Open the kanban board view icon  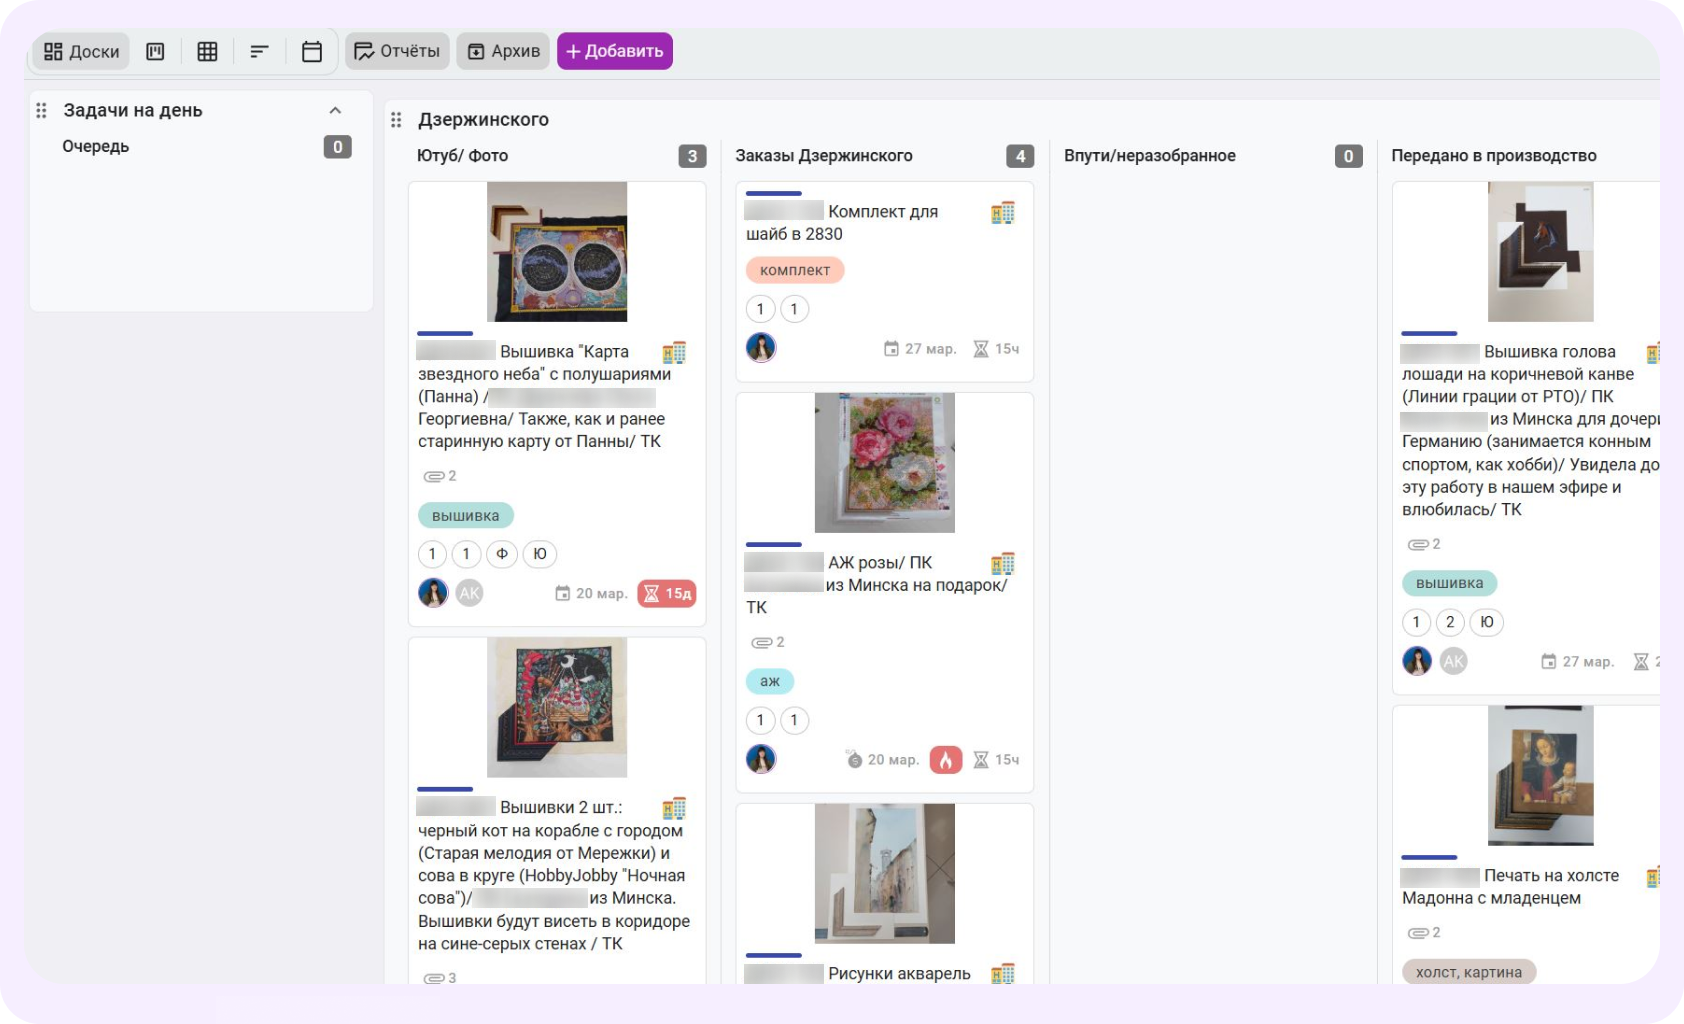155,52
